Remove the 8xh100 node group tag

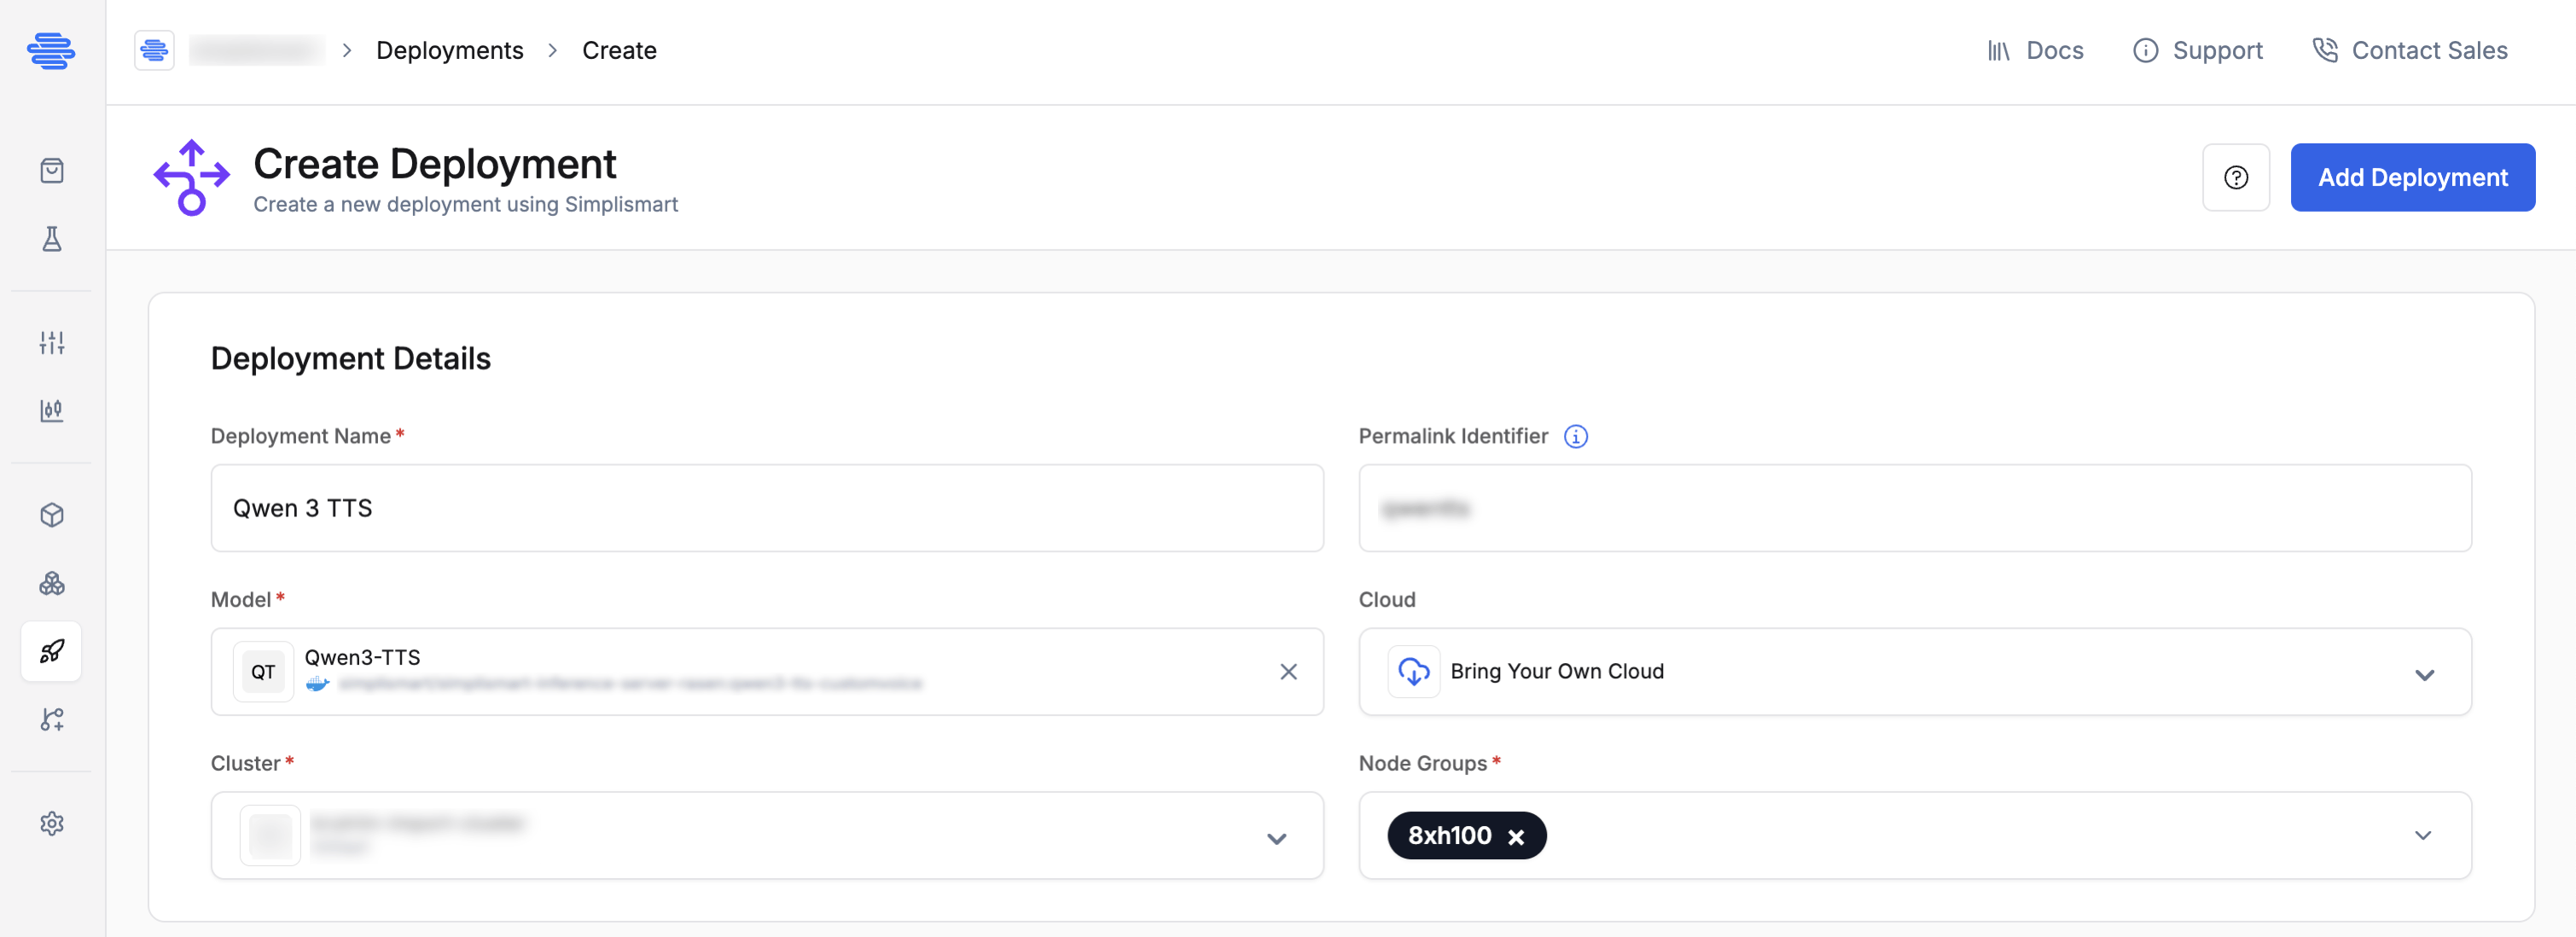tap(1515, 836)
